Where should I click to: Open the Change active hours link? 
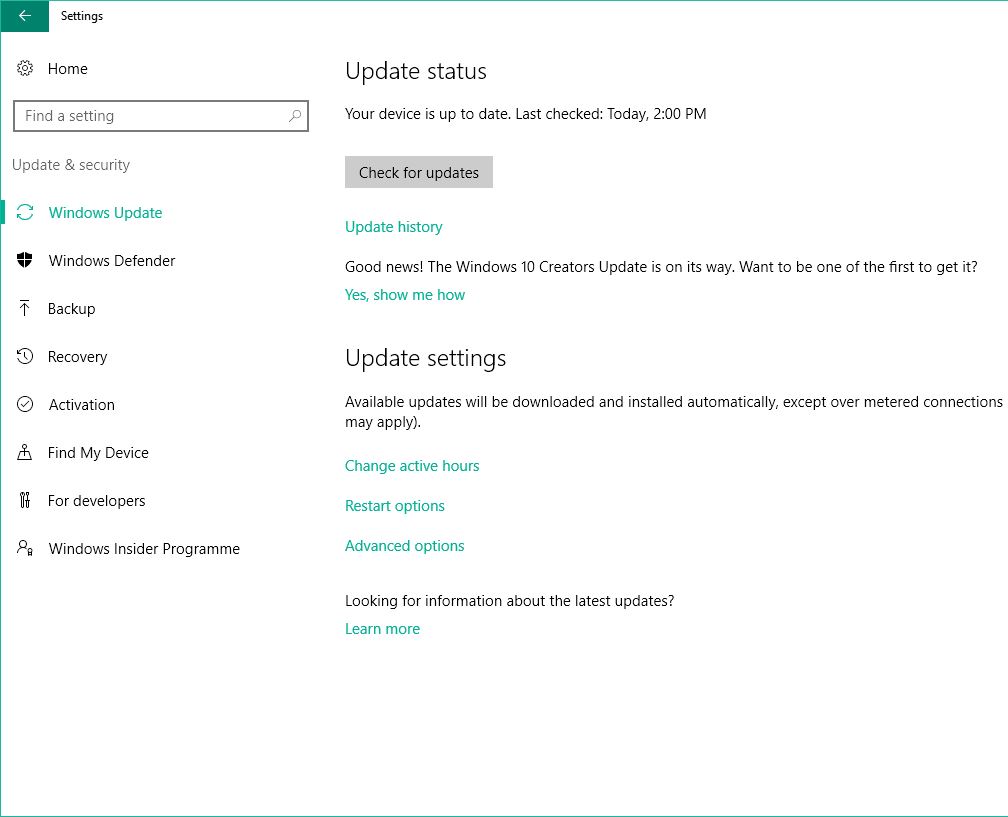click(412, 466)
